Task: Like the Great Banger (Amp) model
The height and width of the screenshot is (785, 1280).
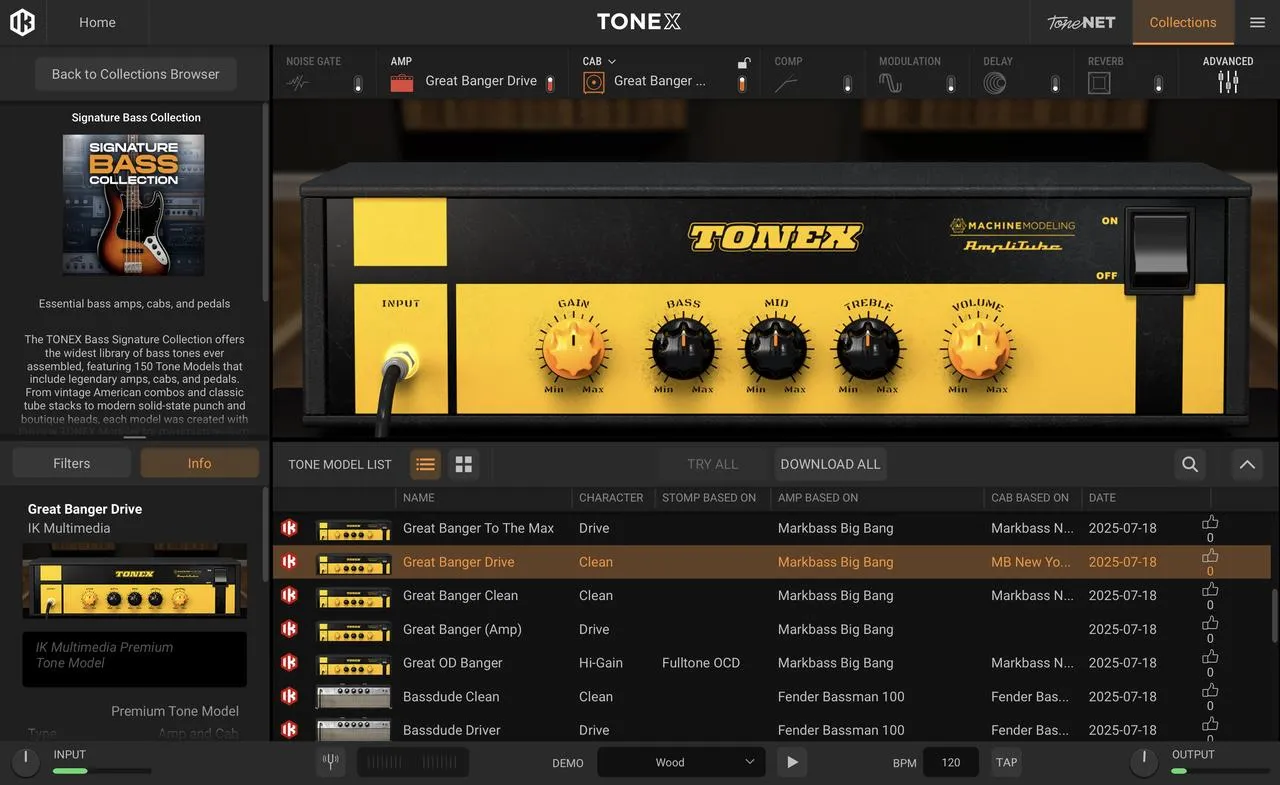Action: click(1210, 623)
